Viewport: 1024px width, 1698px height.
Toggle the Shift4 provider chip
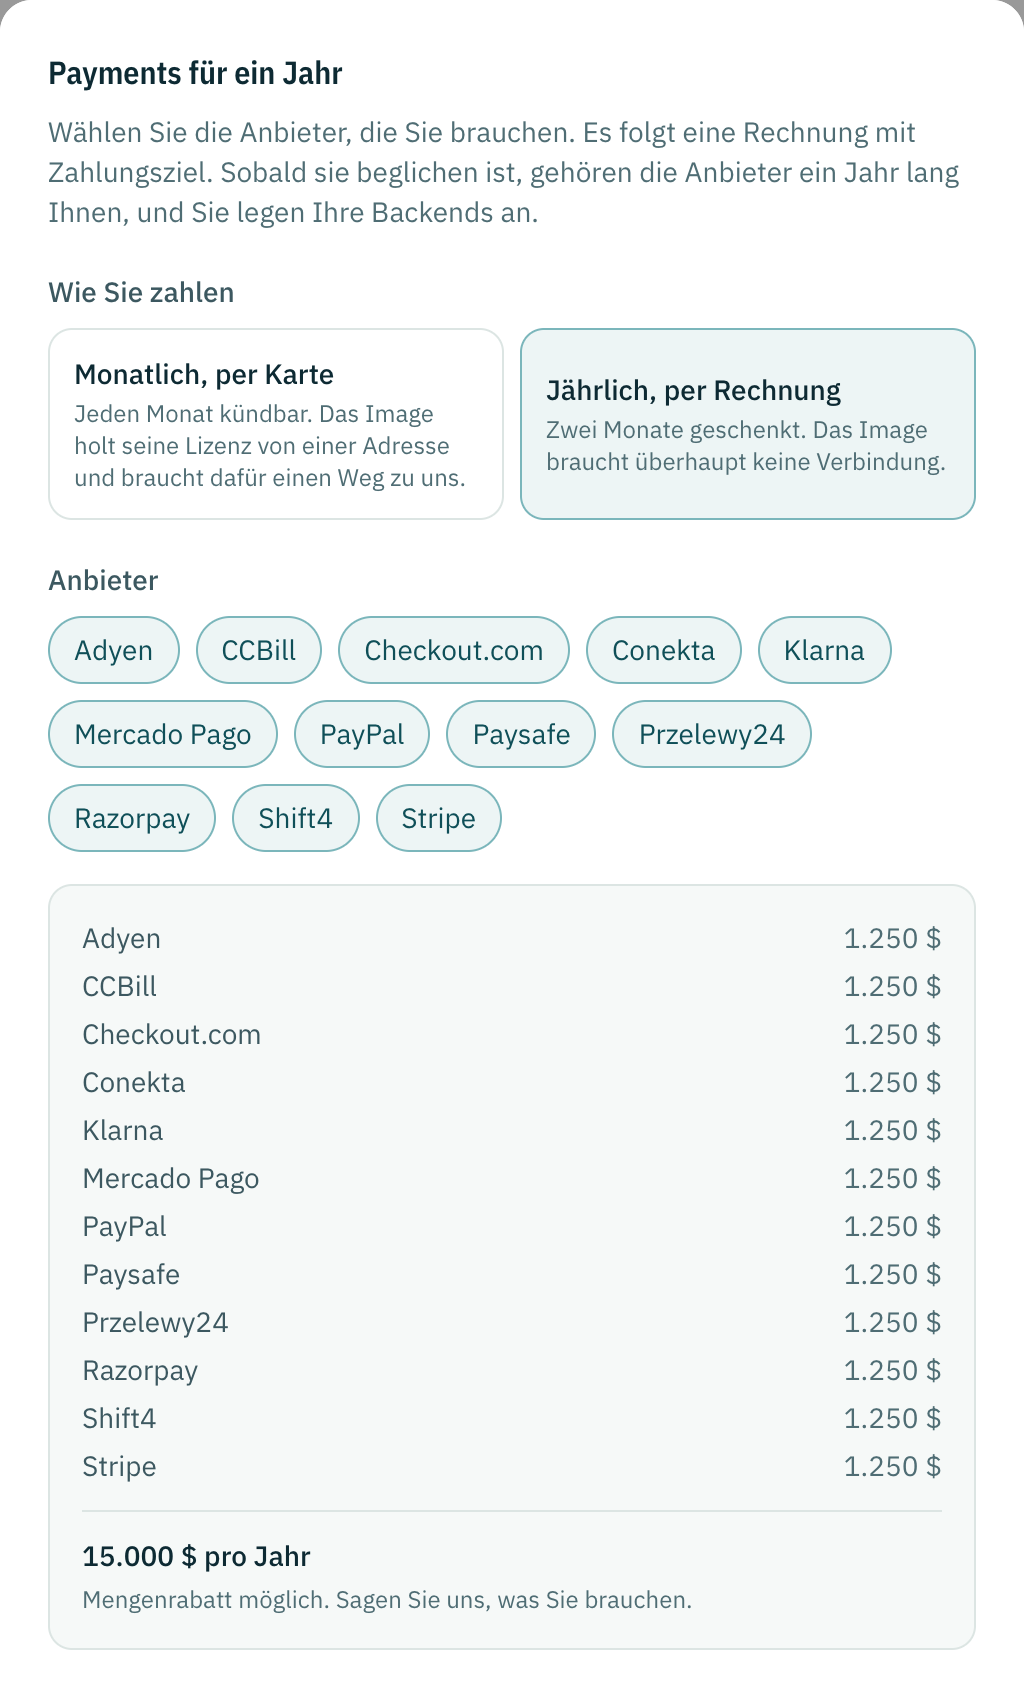coord(296,818)
